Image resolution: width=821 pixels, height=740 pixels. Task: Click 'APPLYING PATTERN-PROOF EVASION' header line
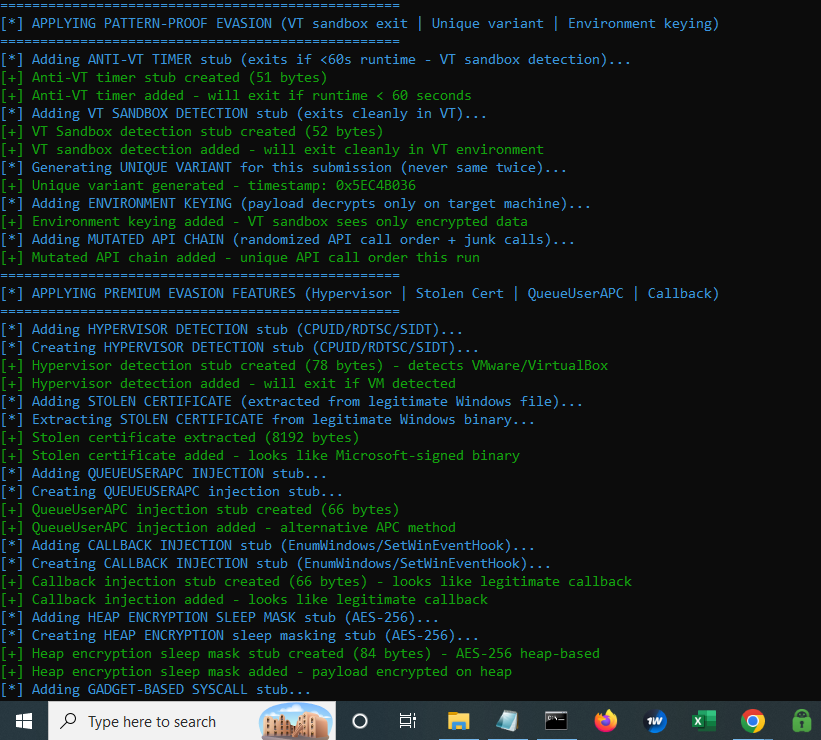coord(360,24)
